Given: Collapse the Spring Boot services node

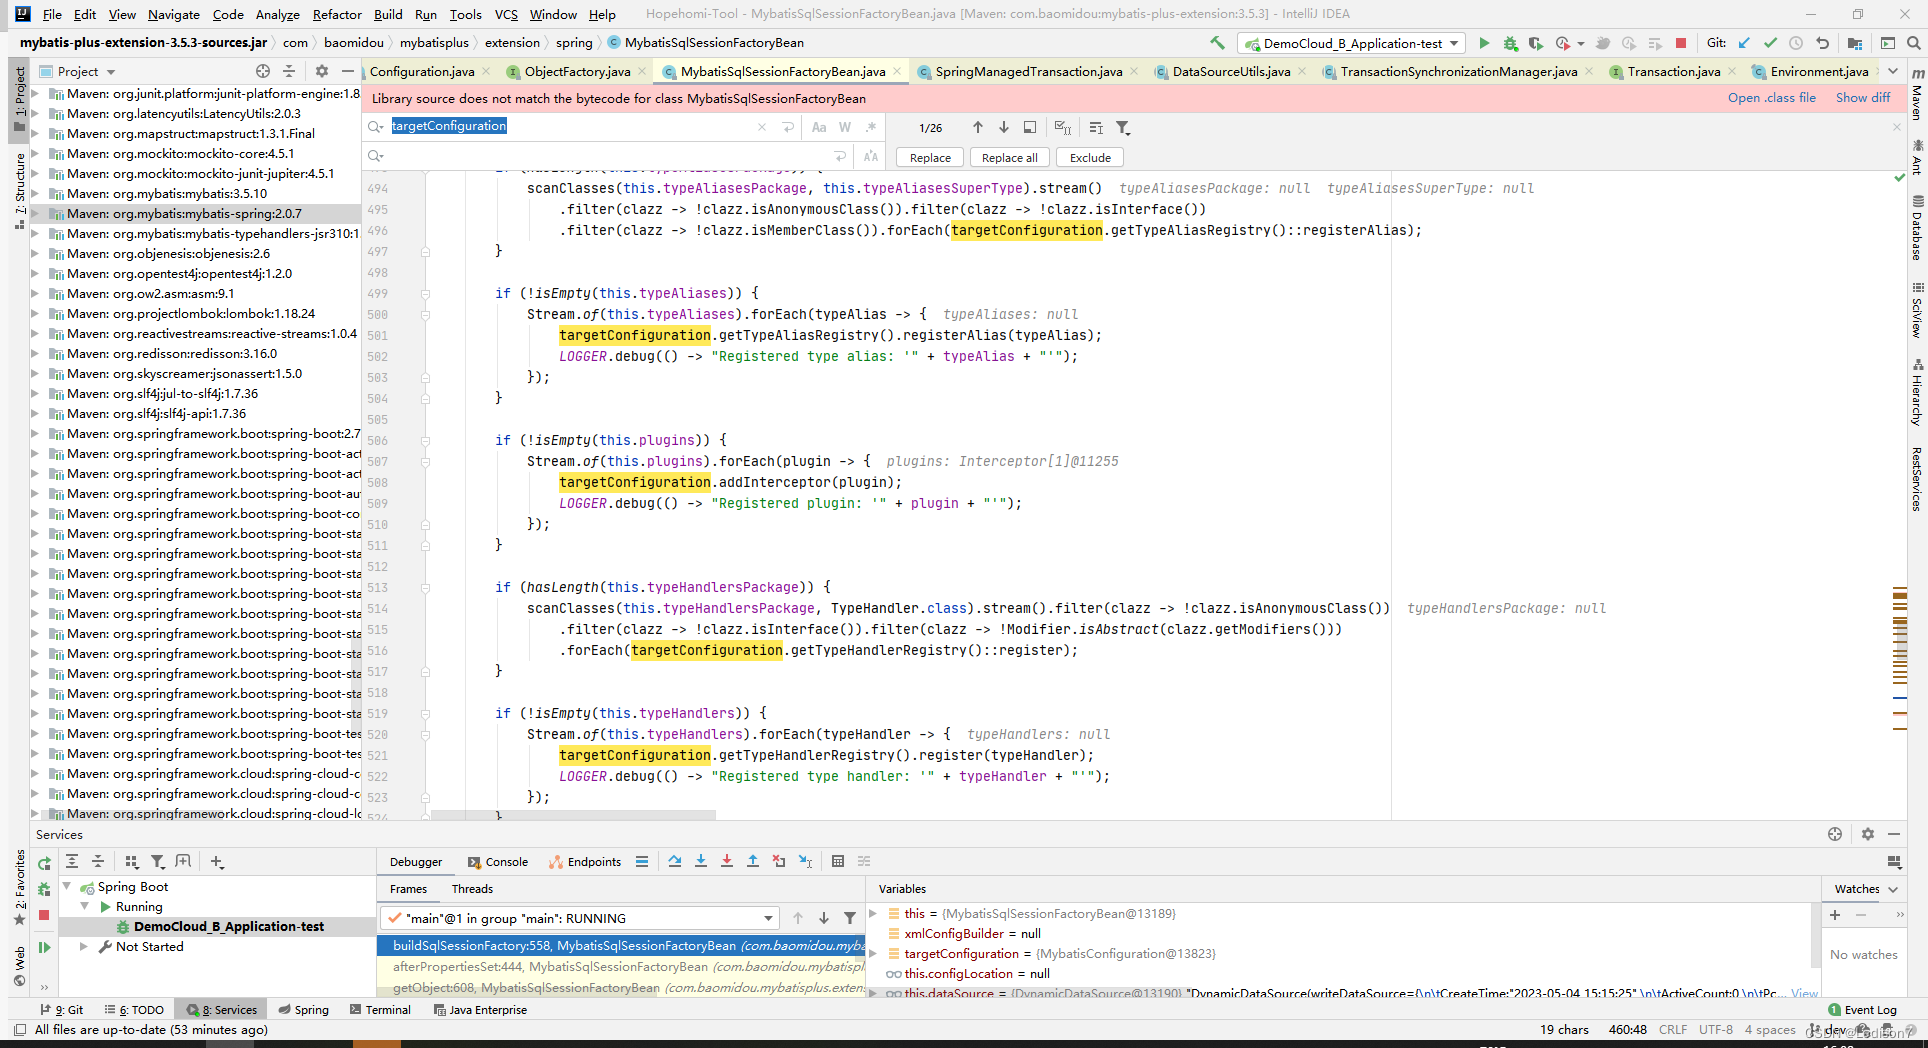Looking at the screenshot, I should pos(67,886).
